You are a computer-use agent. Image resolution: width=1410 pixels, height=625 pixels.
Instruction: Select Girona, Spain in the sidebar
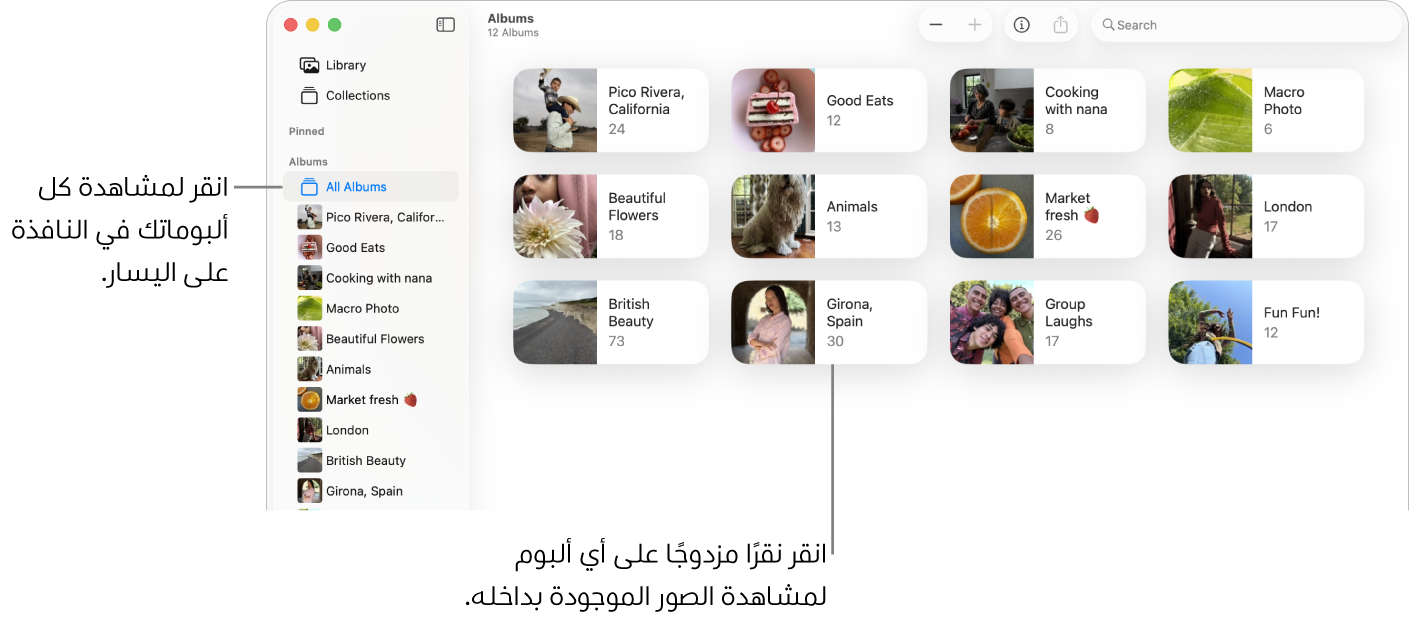371,491
